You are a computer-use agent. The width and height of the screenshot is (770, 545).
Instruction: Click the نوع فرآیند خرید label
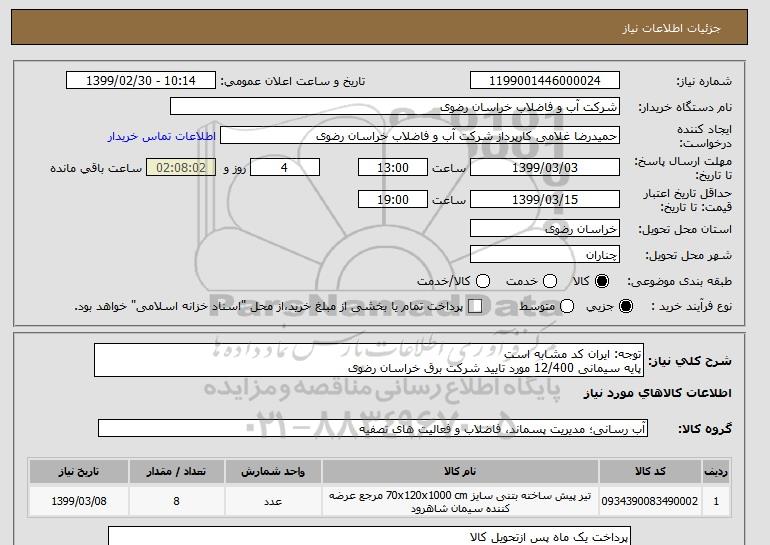[691, 306]
